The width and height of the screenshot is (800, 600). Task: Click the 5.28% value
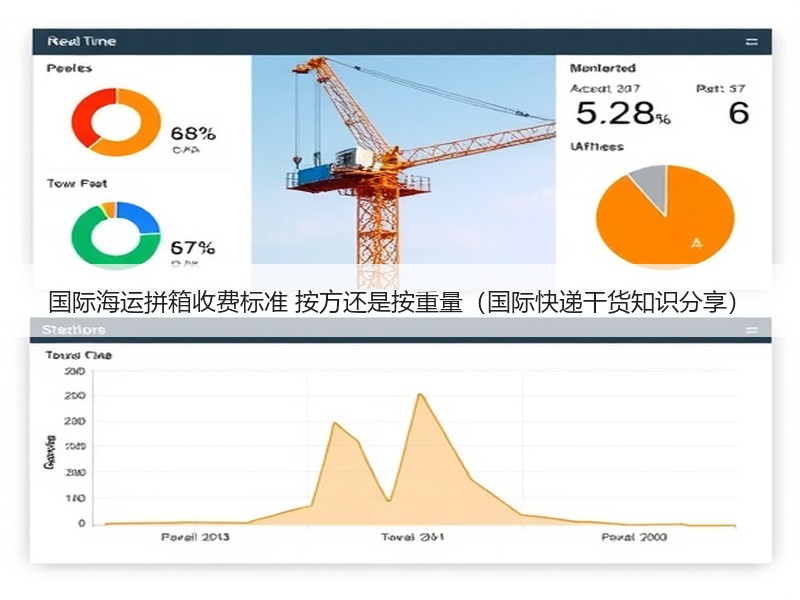623,113
